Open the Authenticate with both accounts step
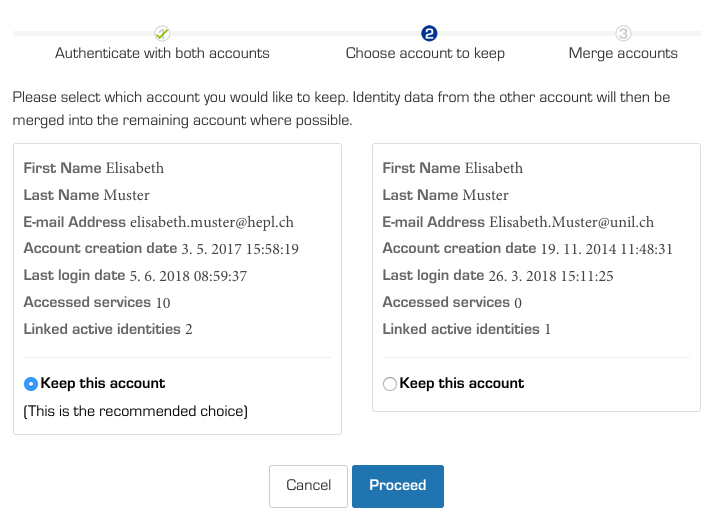 (162, 53)
